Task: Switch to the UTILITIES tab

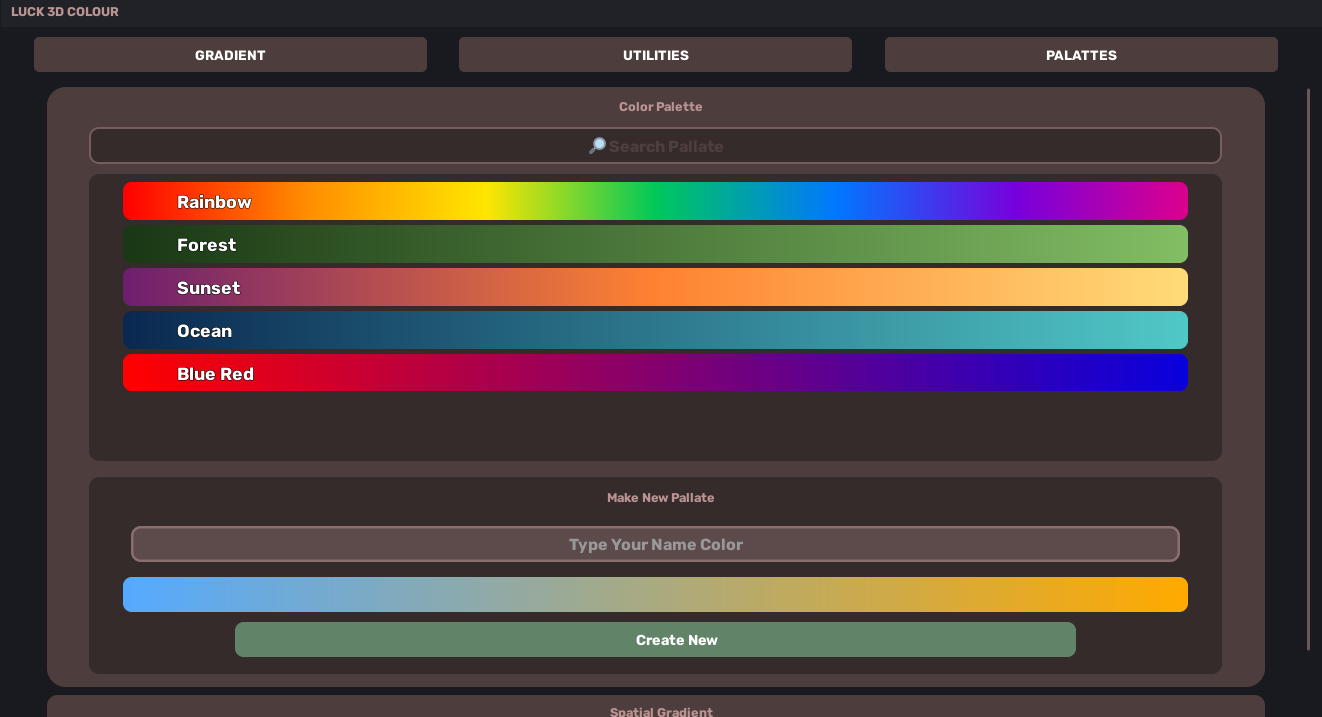Action: point(655,55)
